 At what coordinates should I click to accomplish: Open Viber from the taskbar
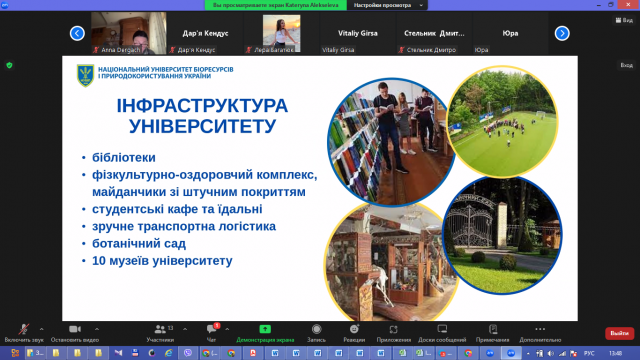188,353
